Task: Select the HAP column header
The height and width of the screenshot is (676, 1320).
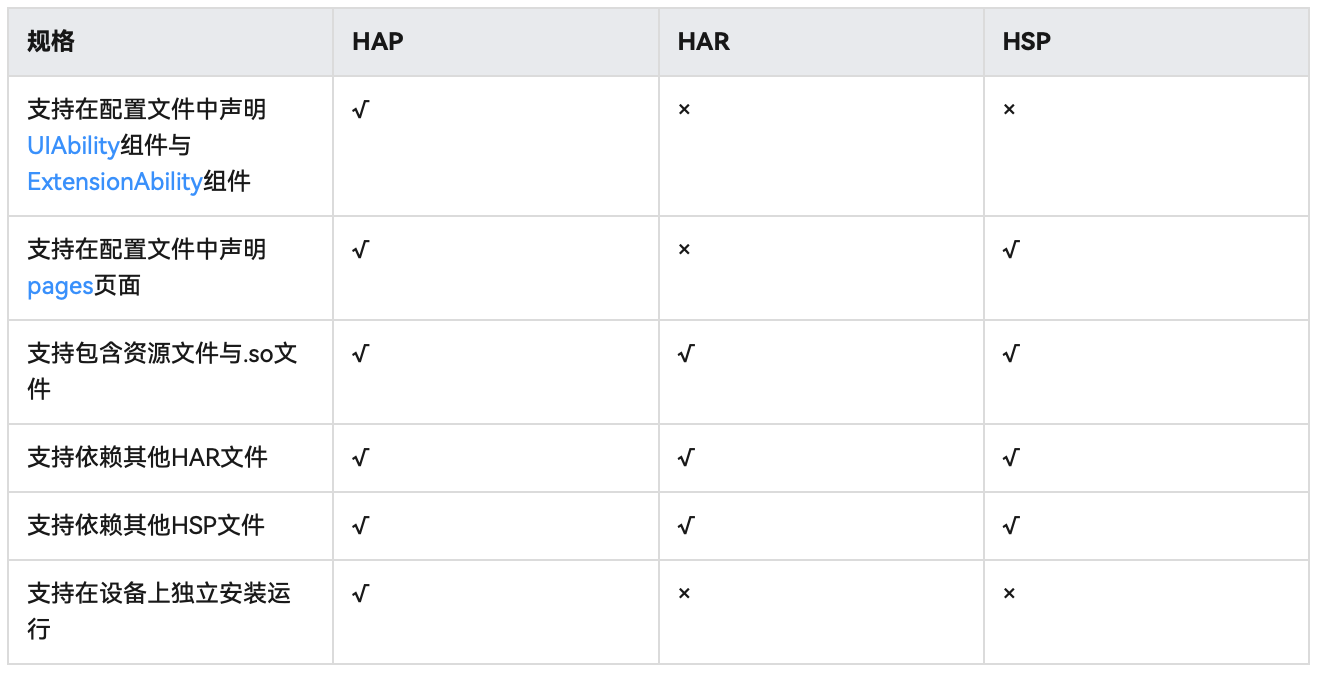Action: click(378, 41)
